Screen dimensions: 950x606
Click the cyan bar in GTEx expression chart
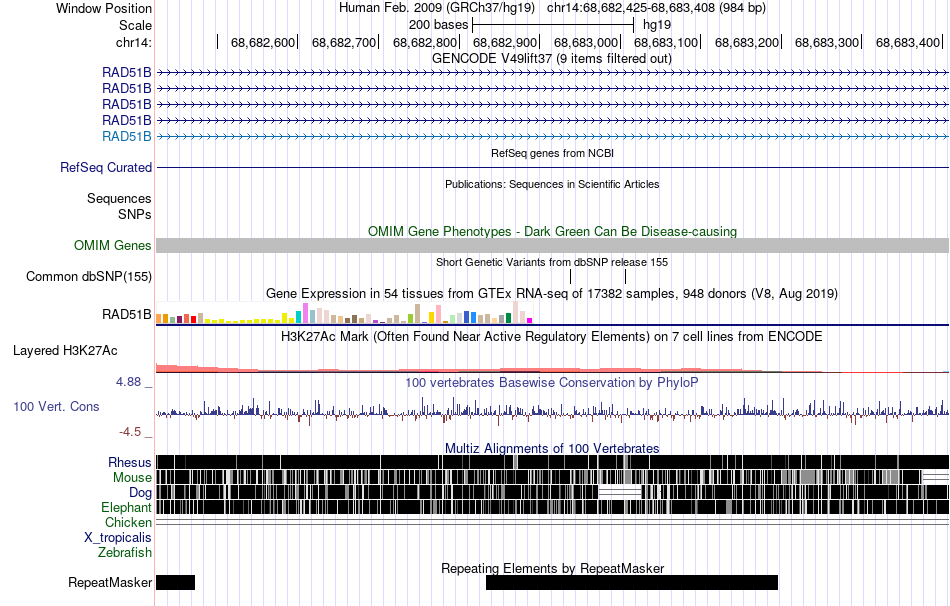coord(298,317)
